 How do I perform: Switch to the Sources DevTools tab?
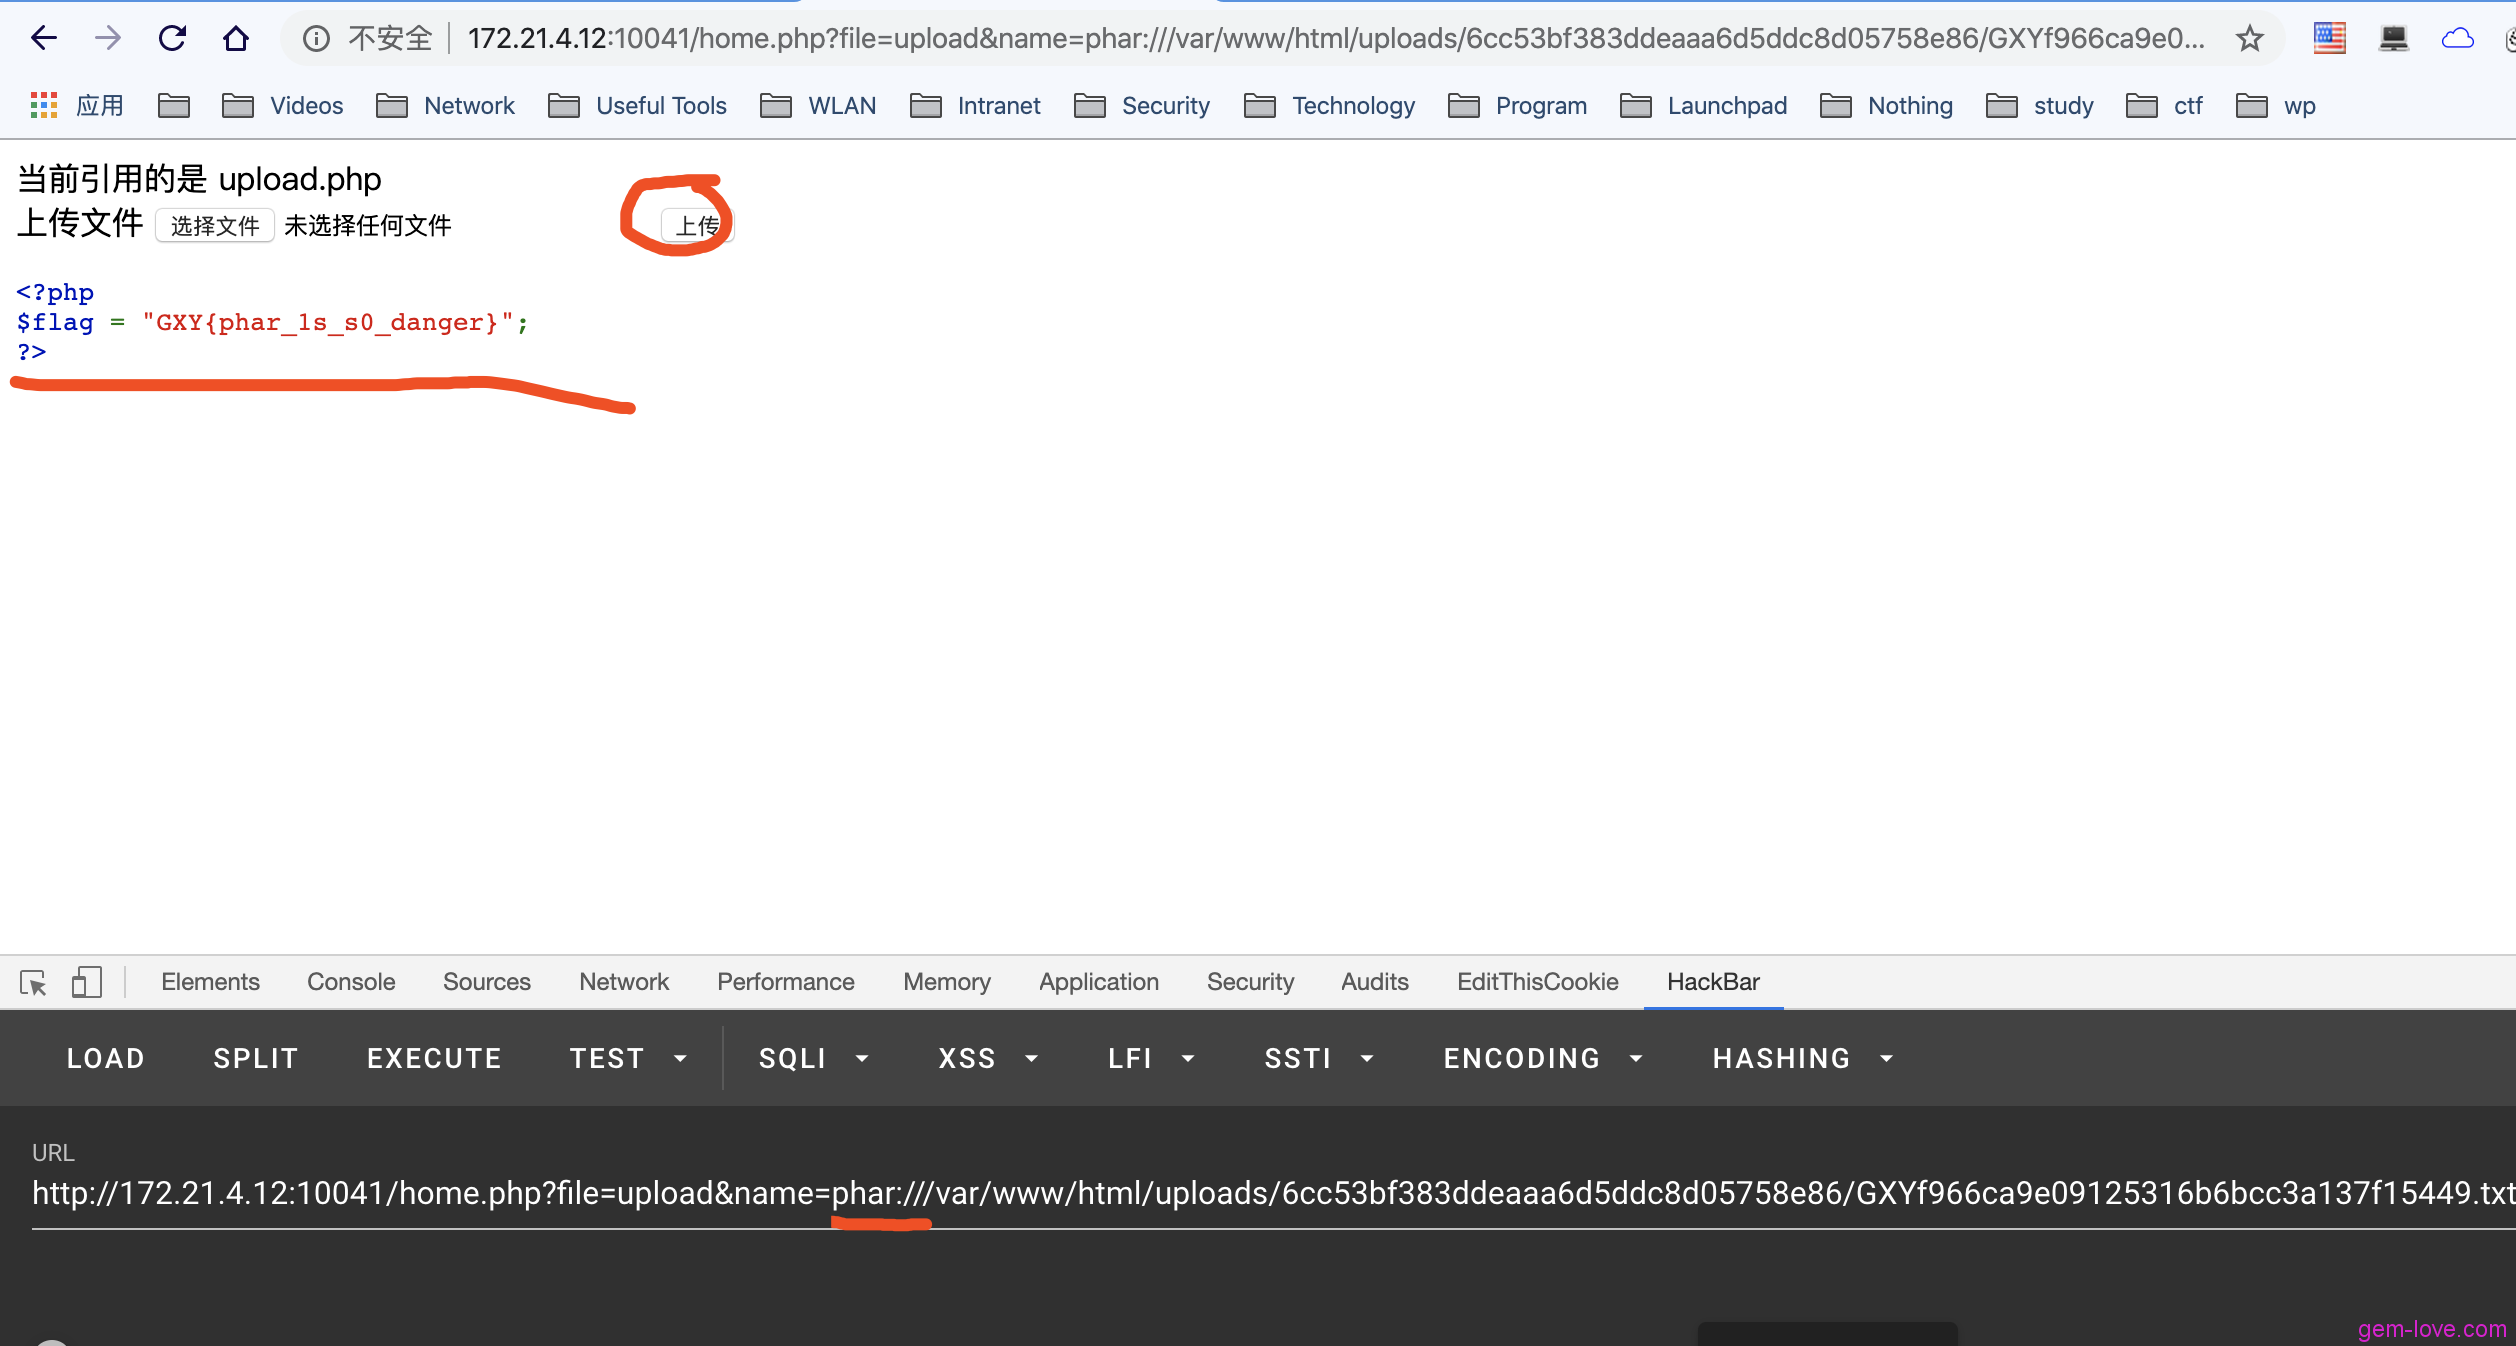pyautogui.click(x=486, y=982)
